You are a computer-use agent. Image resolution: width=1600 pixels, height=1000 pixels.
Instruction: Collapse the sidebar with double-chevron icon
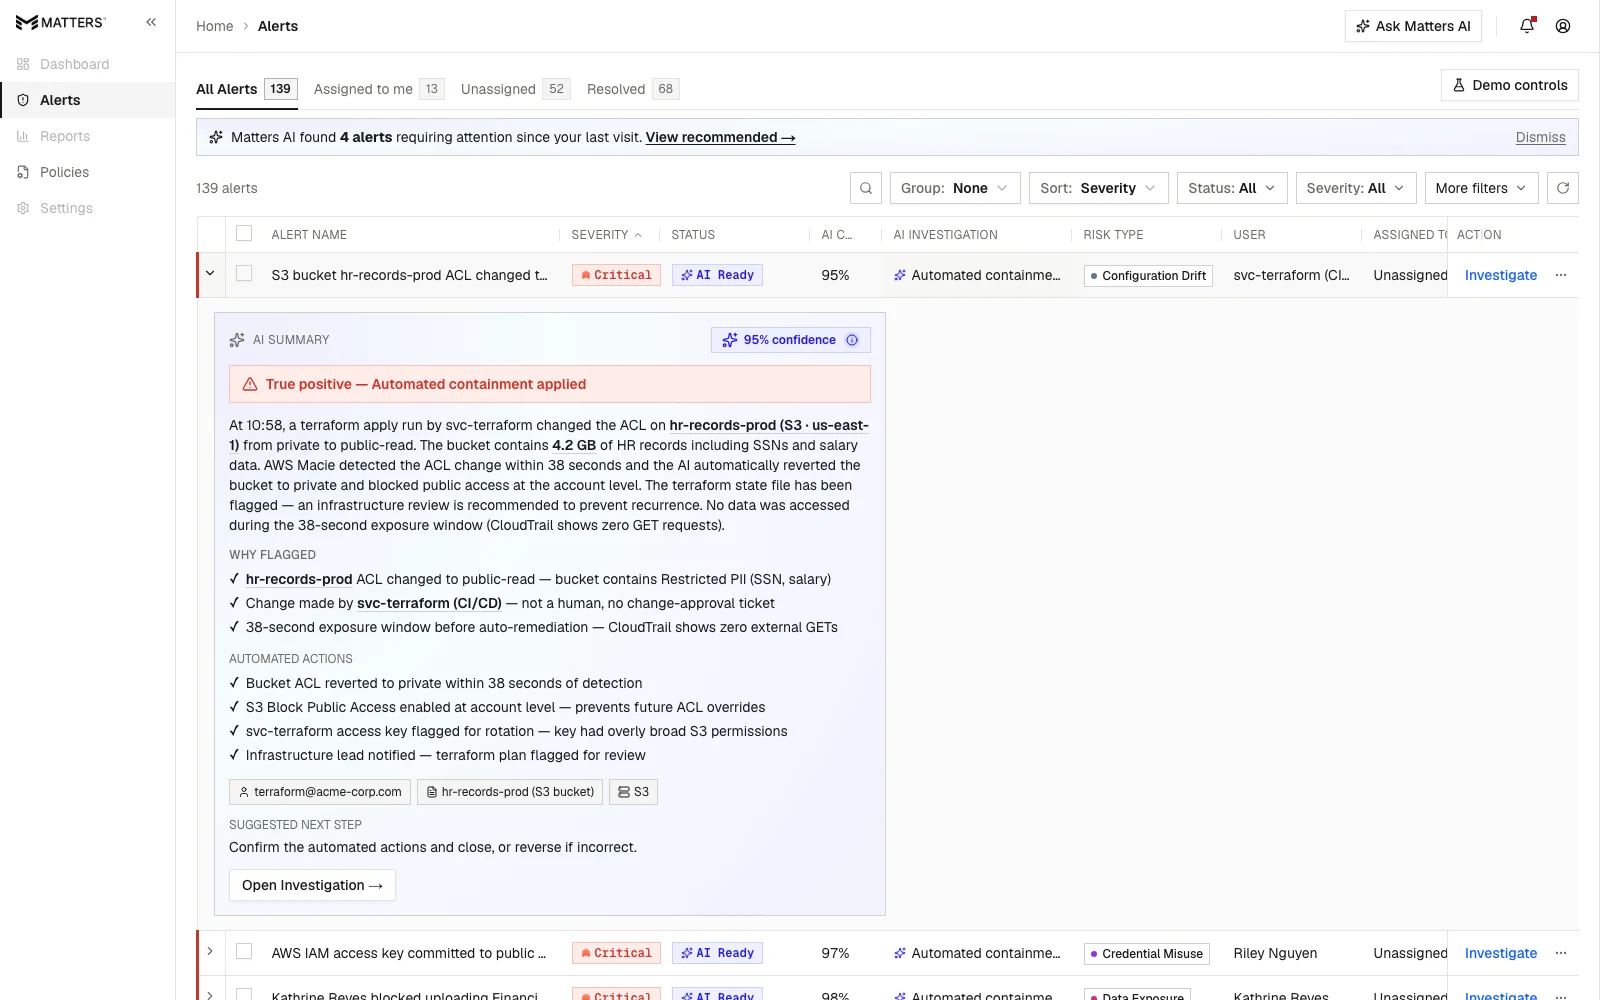tap(151, 22)
